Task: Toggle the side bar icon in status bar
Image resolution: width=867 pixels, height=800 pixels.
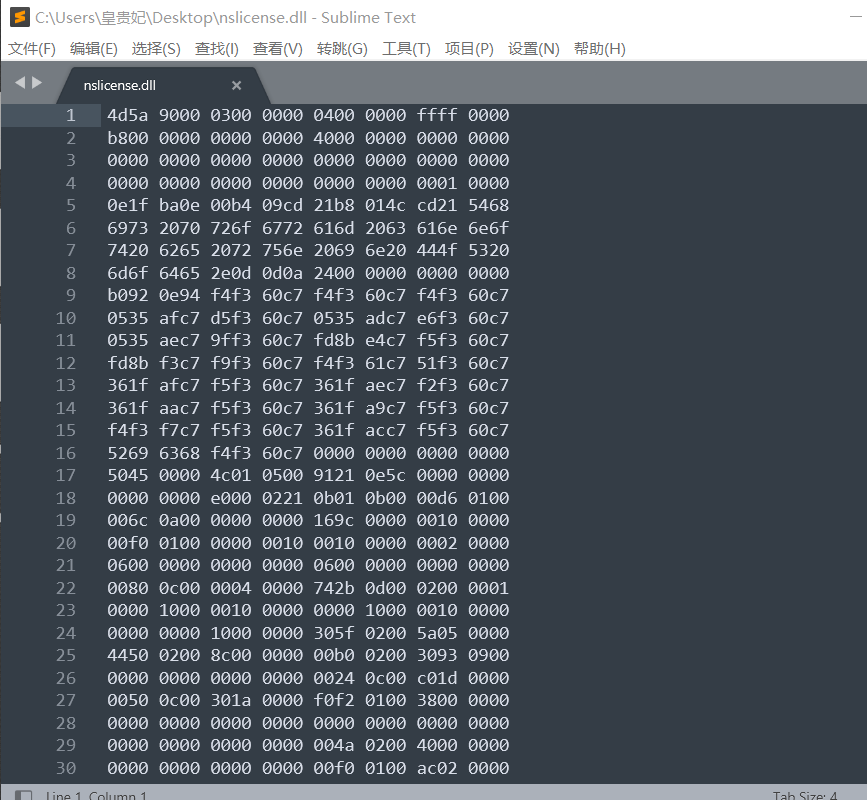Action: click(23, 795)
